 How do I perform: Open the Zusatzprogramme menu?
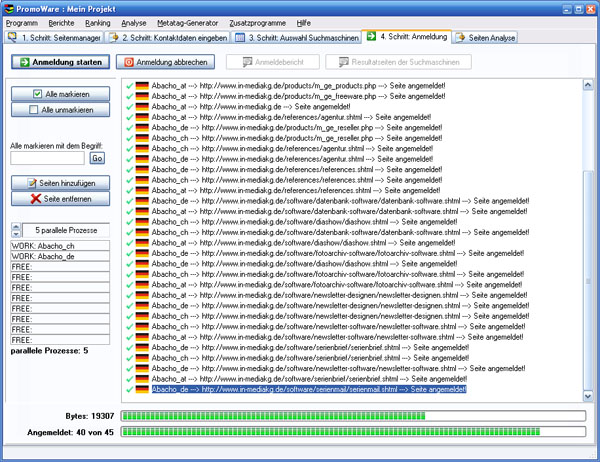pos(258,23)
